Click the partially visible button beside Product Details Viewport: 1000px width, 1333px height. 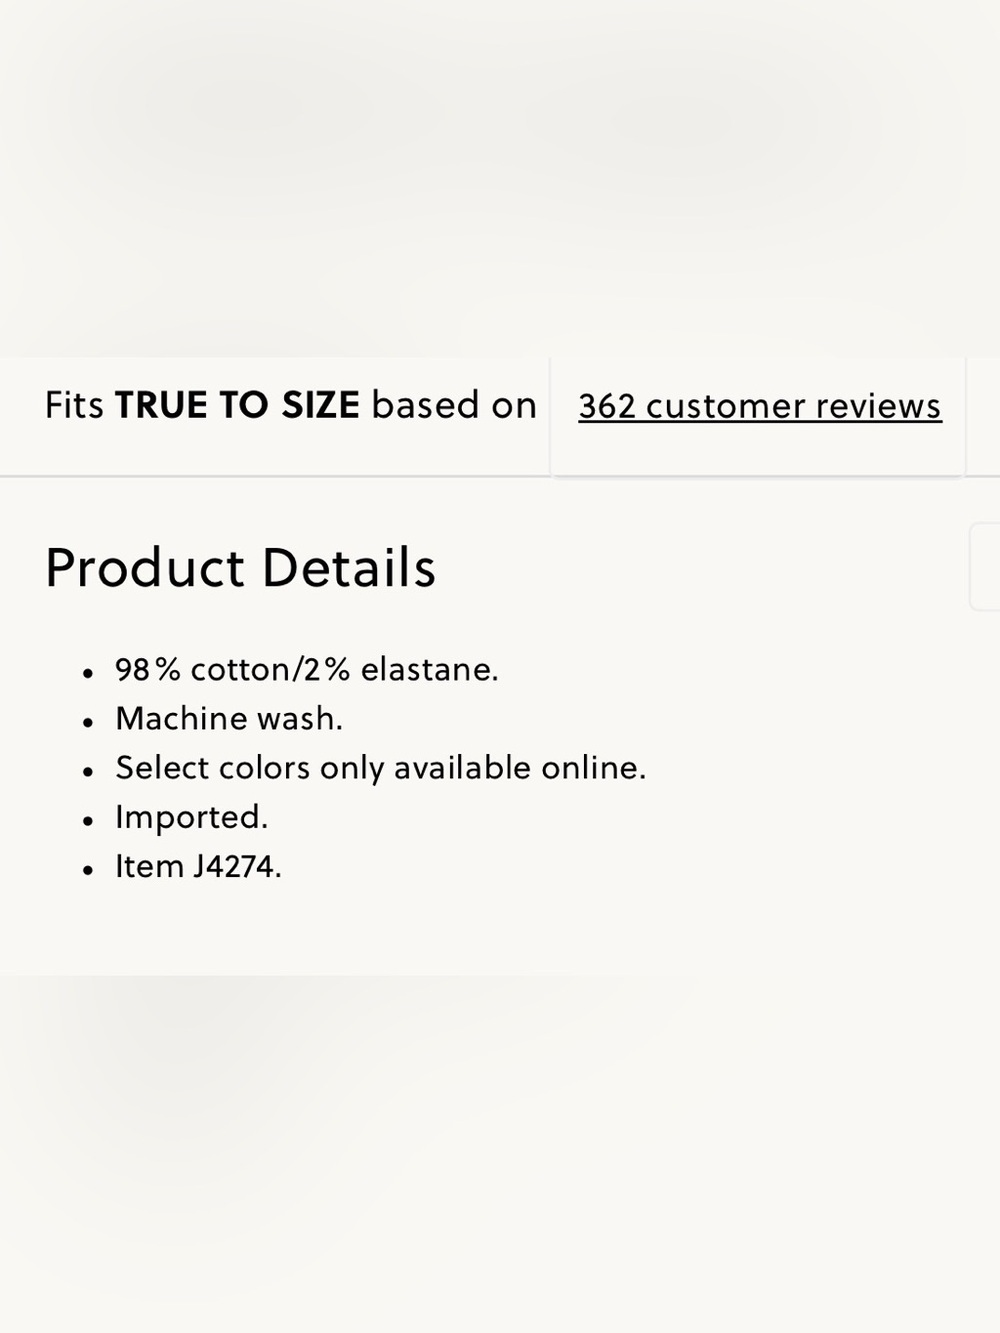[985, 566]
